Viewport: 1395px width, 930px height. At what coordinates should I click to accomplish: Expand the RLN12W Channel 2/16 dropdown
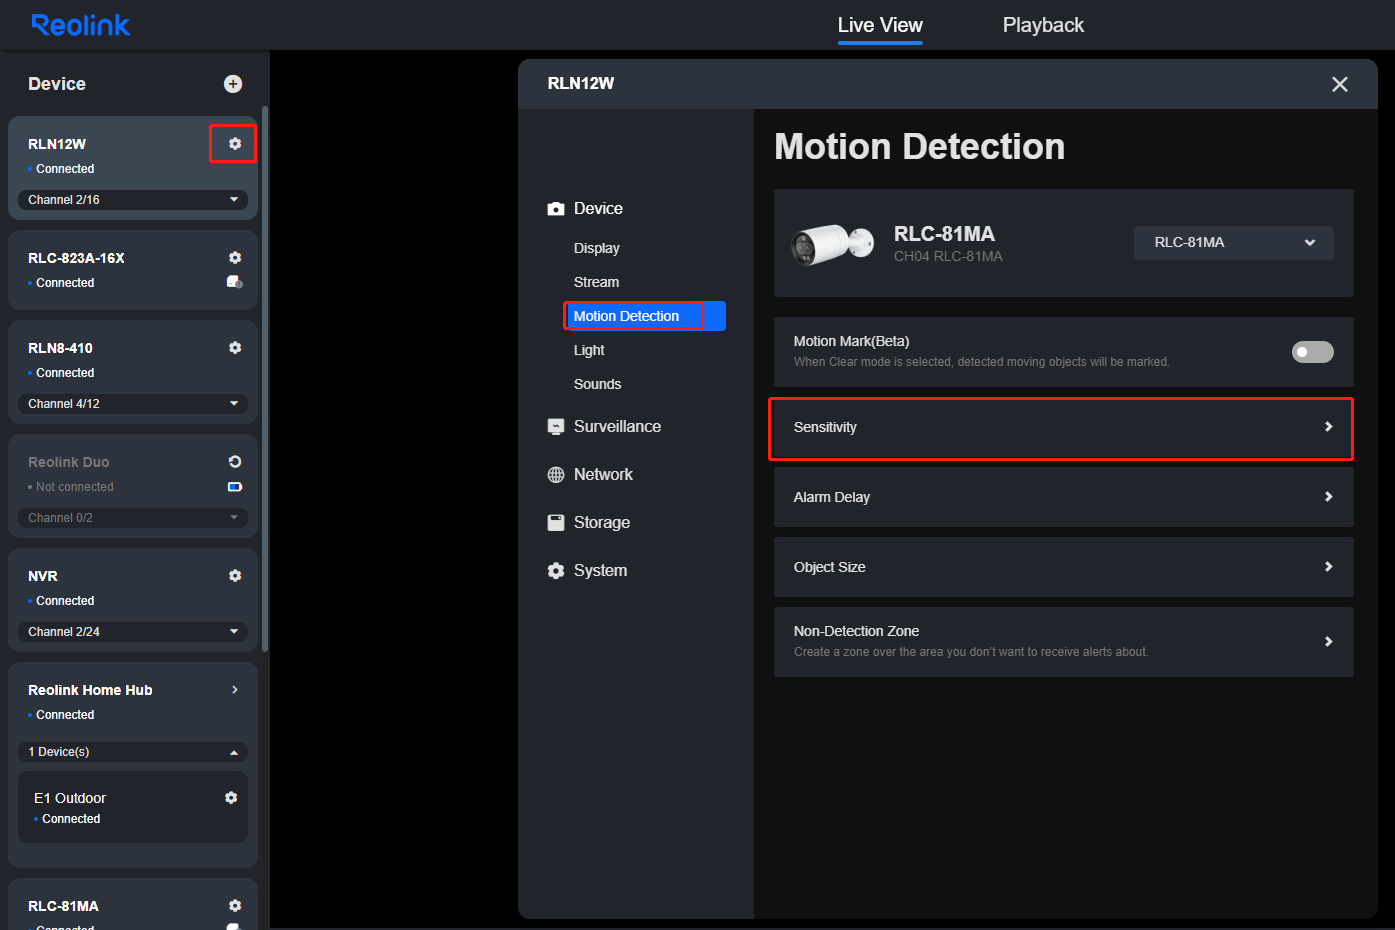133,200
